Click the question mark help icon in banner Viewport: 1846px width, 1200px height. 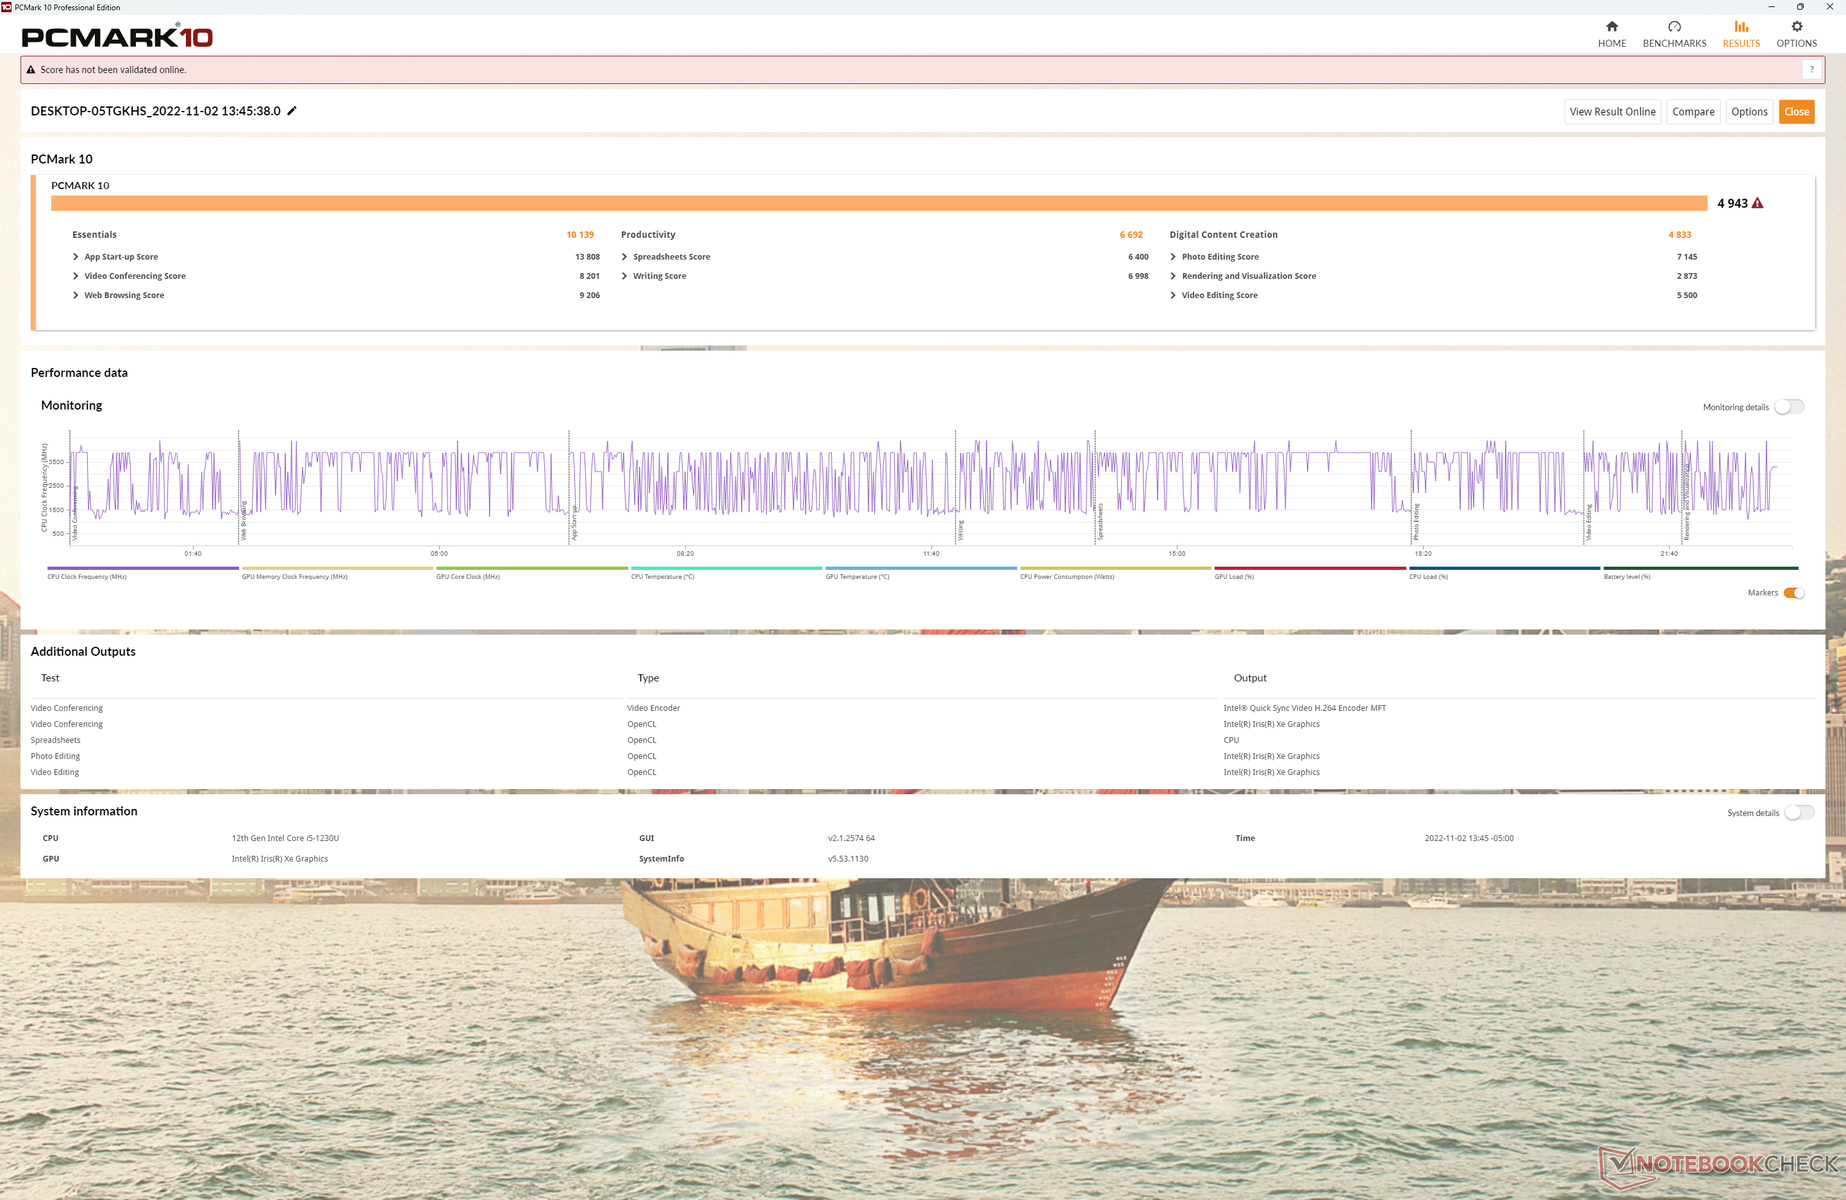coord(1811,70)
